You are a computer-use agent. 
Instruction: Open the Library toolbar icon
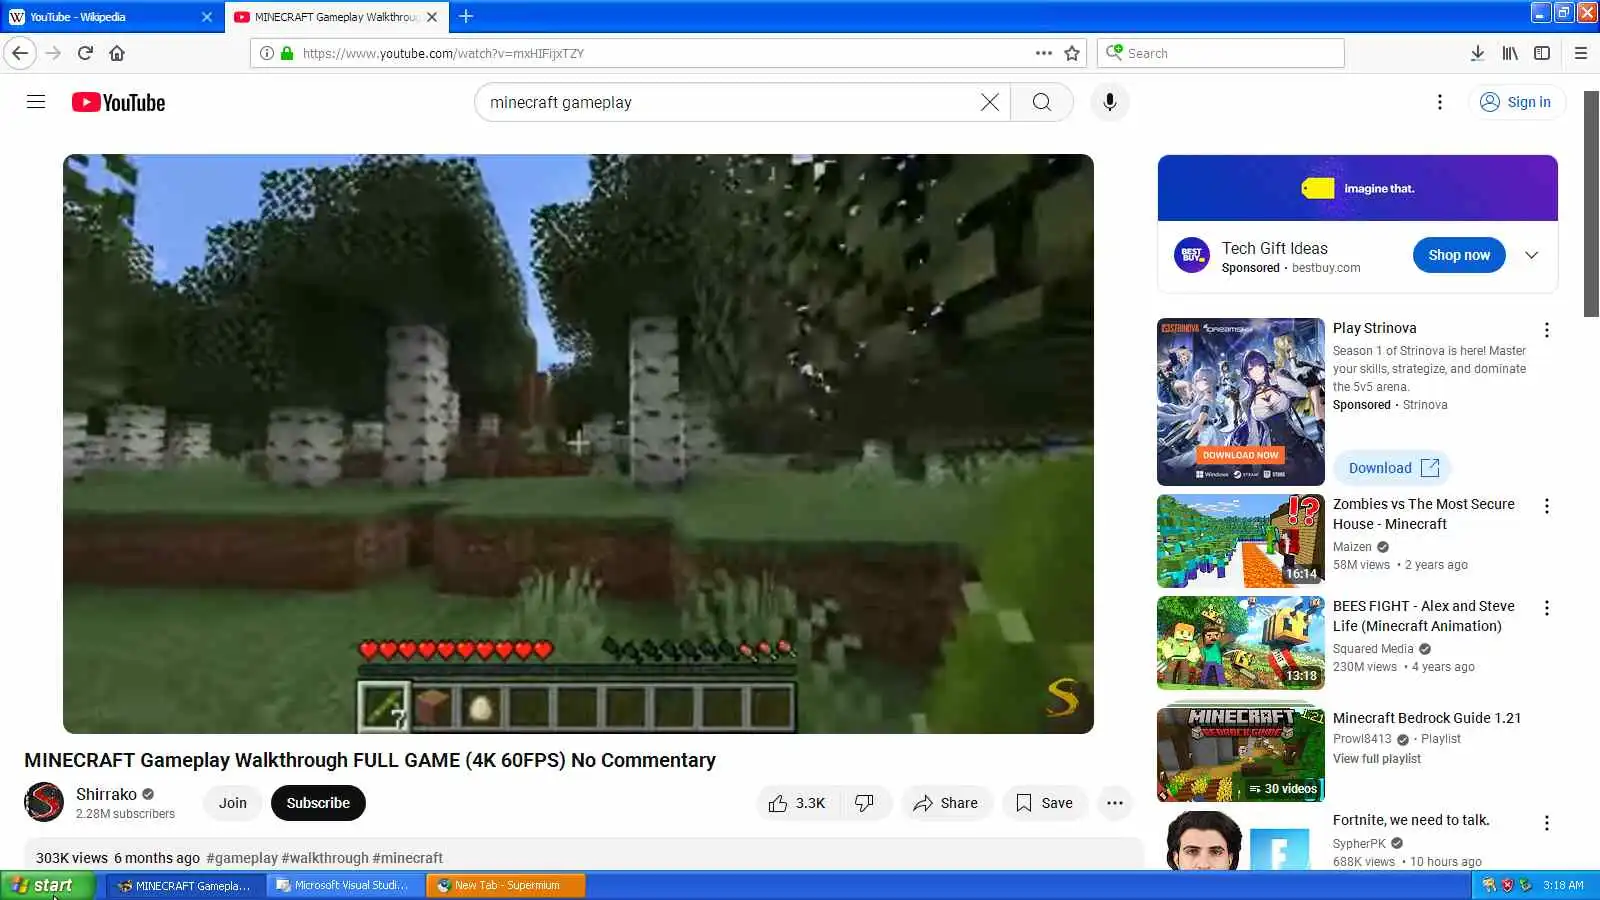pyautogui.click(x=1510, y=53)
